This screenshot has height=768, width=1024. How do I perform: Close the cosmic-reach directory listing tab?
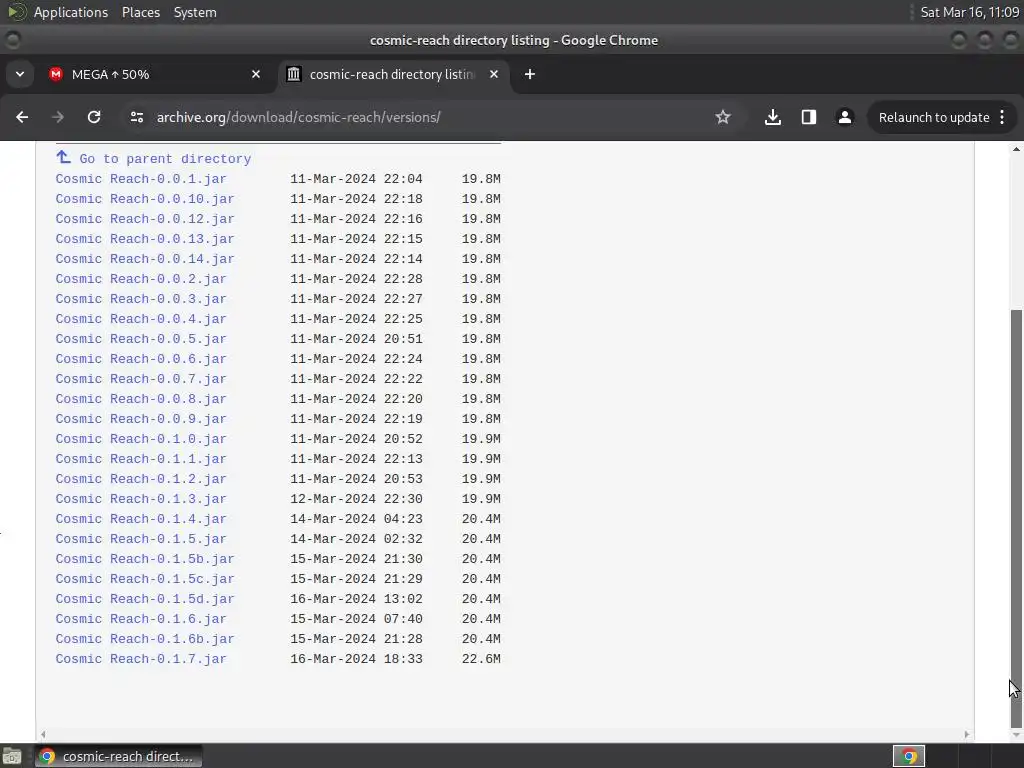click(494, 74)
